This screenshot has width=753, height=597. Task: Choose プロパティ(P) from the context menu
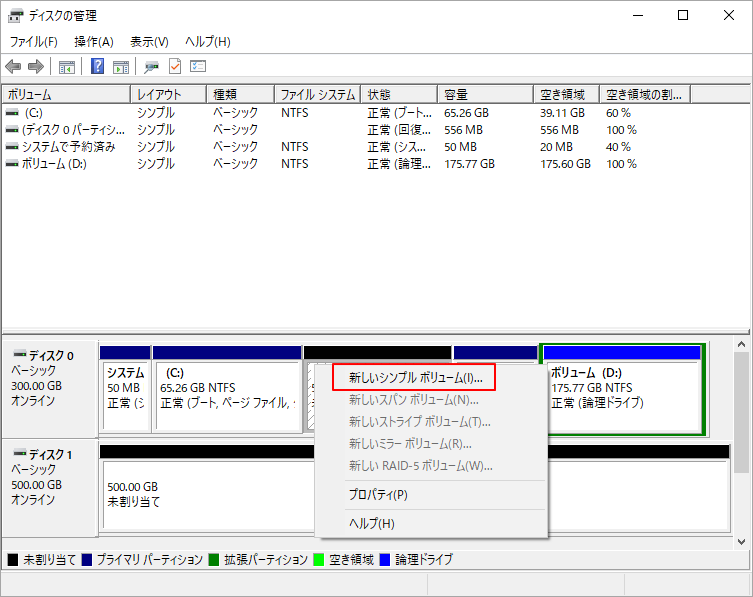coord(377,494)
